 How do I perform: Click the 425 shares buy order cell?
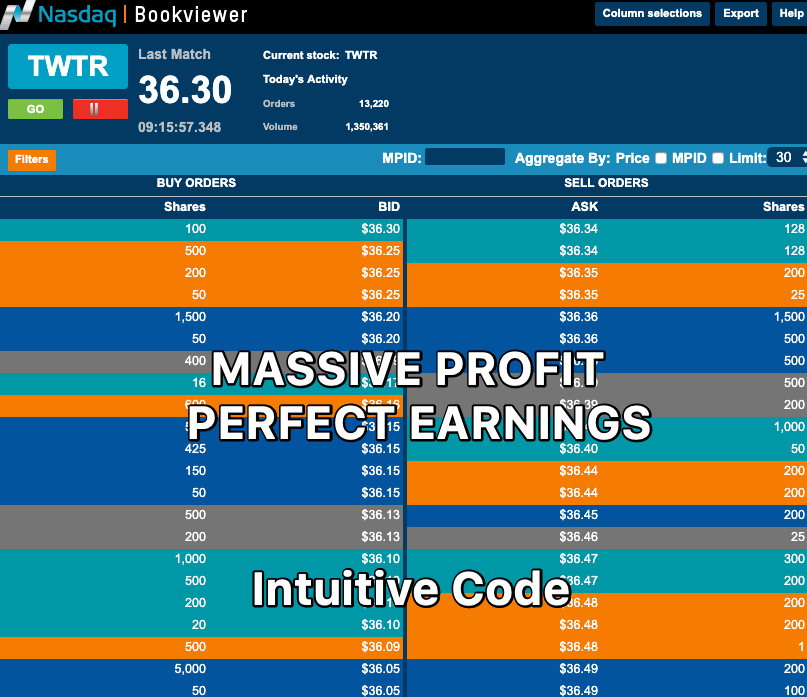[195, 449]
